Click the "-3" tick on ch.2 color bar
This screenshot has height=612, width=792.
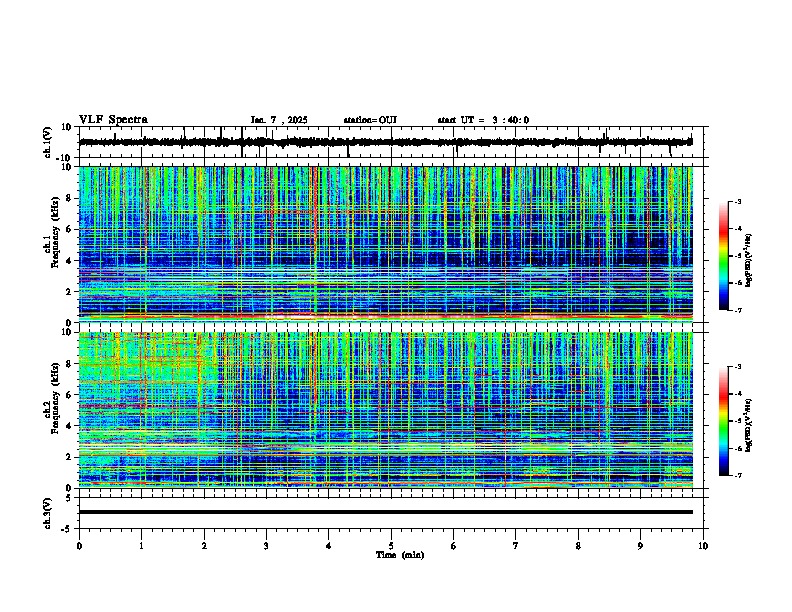coord(737,367)
